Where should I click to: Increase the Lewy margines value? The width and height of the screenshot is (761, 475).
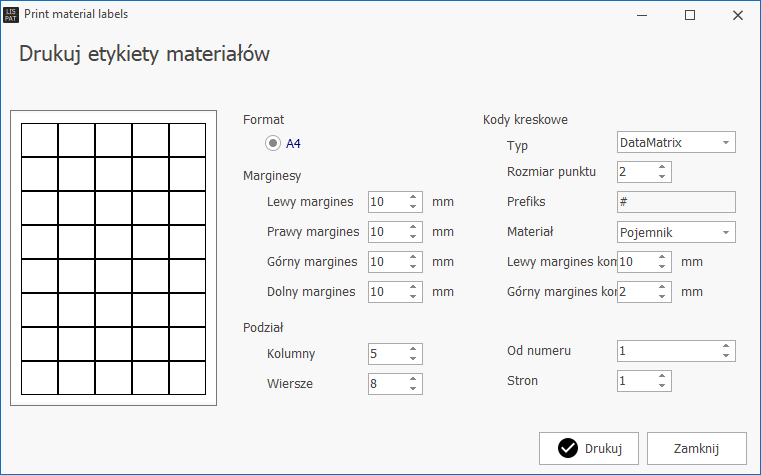(x=414, y=197)
